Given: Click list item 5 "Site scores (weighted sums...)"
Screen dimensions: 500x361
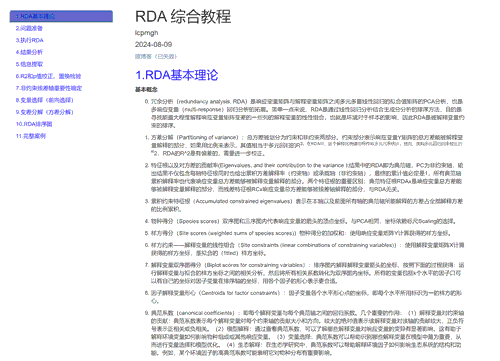Looking at the screenshot, I should [301, 233].
